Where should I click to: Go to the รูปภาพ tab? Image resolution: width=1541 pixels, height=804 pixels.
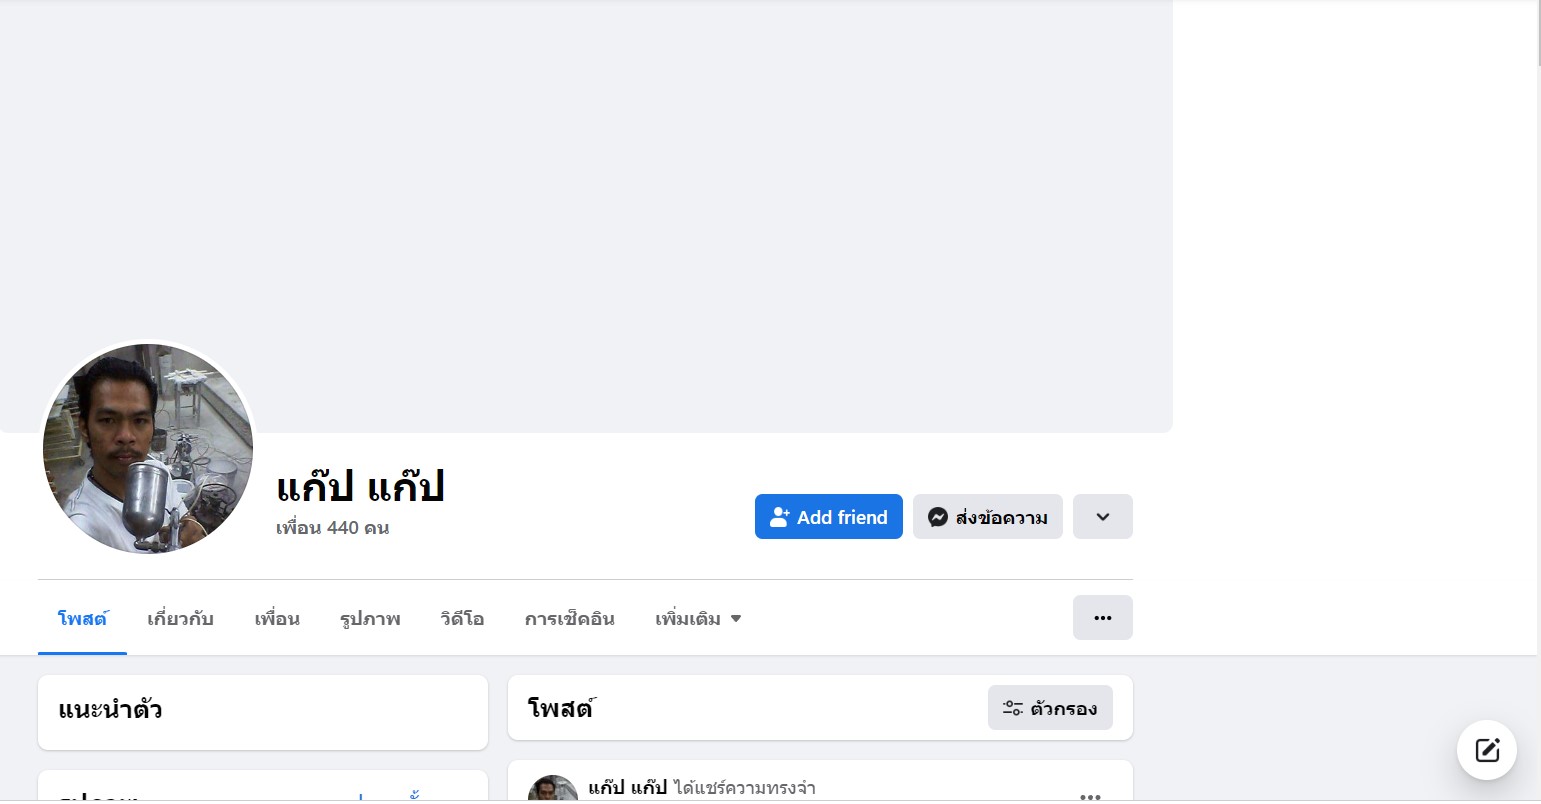[x=370, y=619]
